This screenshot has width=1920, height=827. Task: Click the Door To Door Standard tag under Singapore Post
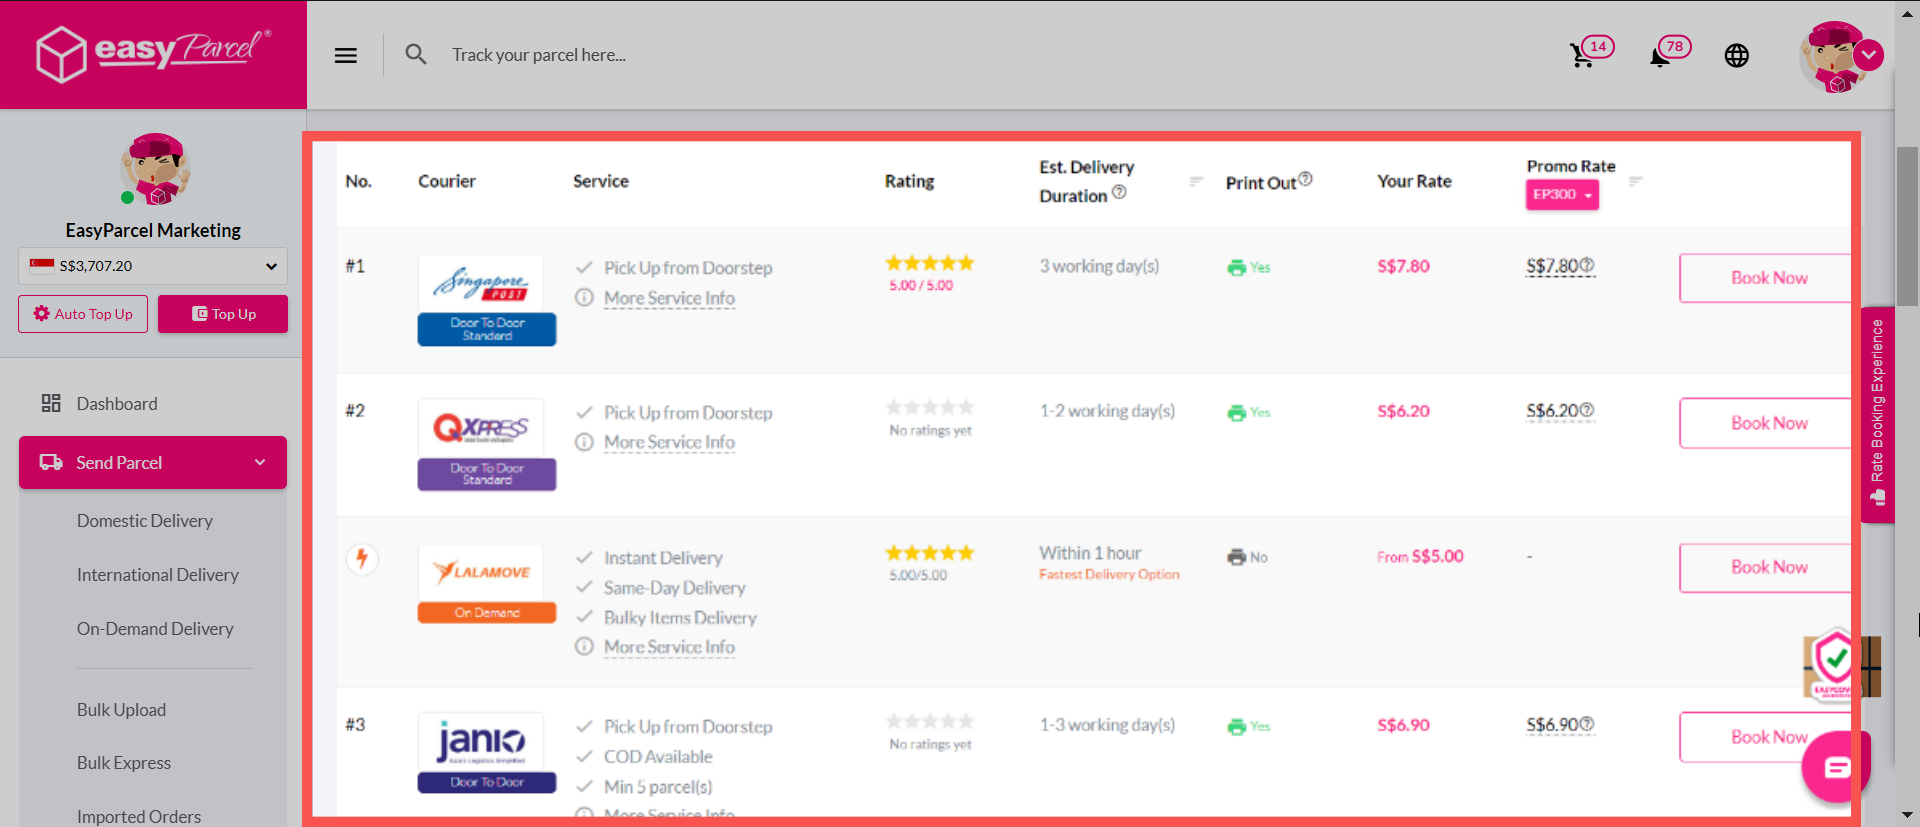pos(487,330)
